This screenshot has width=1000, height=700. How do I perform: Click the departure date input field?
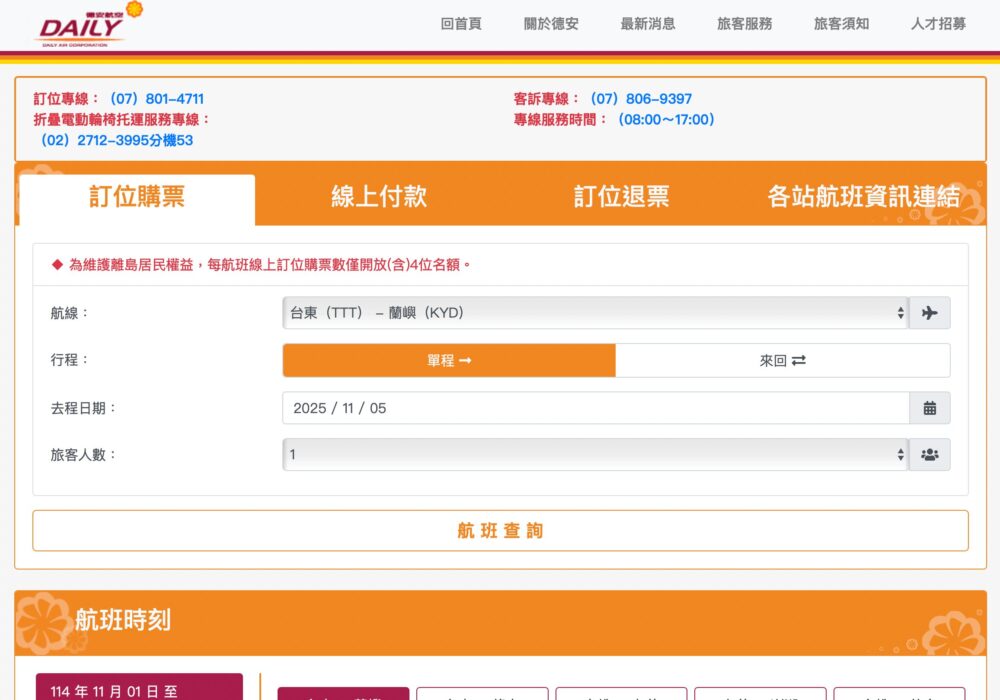tap(500, 407)
